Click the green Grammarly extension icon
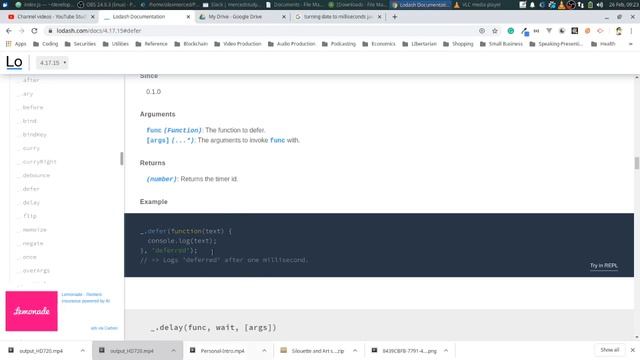640x360 pixels. tap(511, 31)
